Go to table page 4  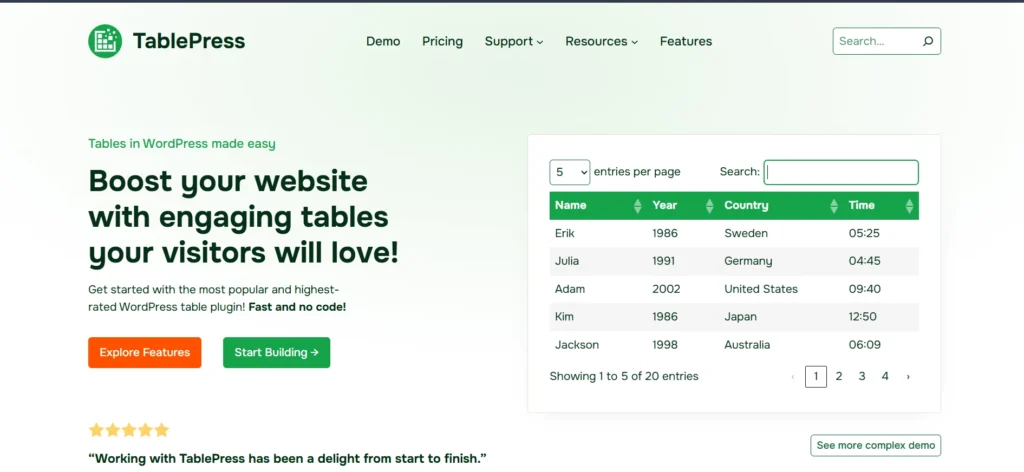(885, 377)
